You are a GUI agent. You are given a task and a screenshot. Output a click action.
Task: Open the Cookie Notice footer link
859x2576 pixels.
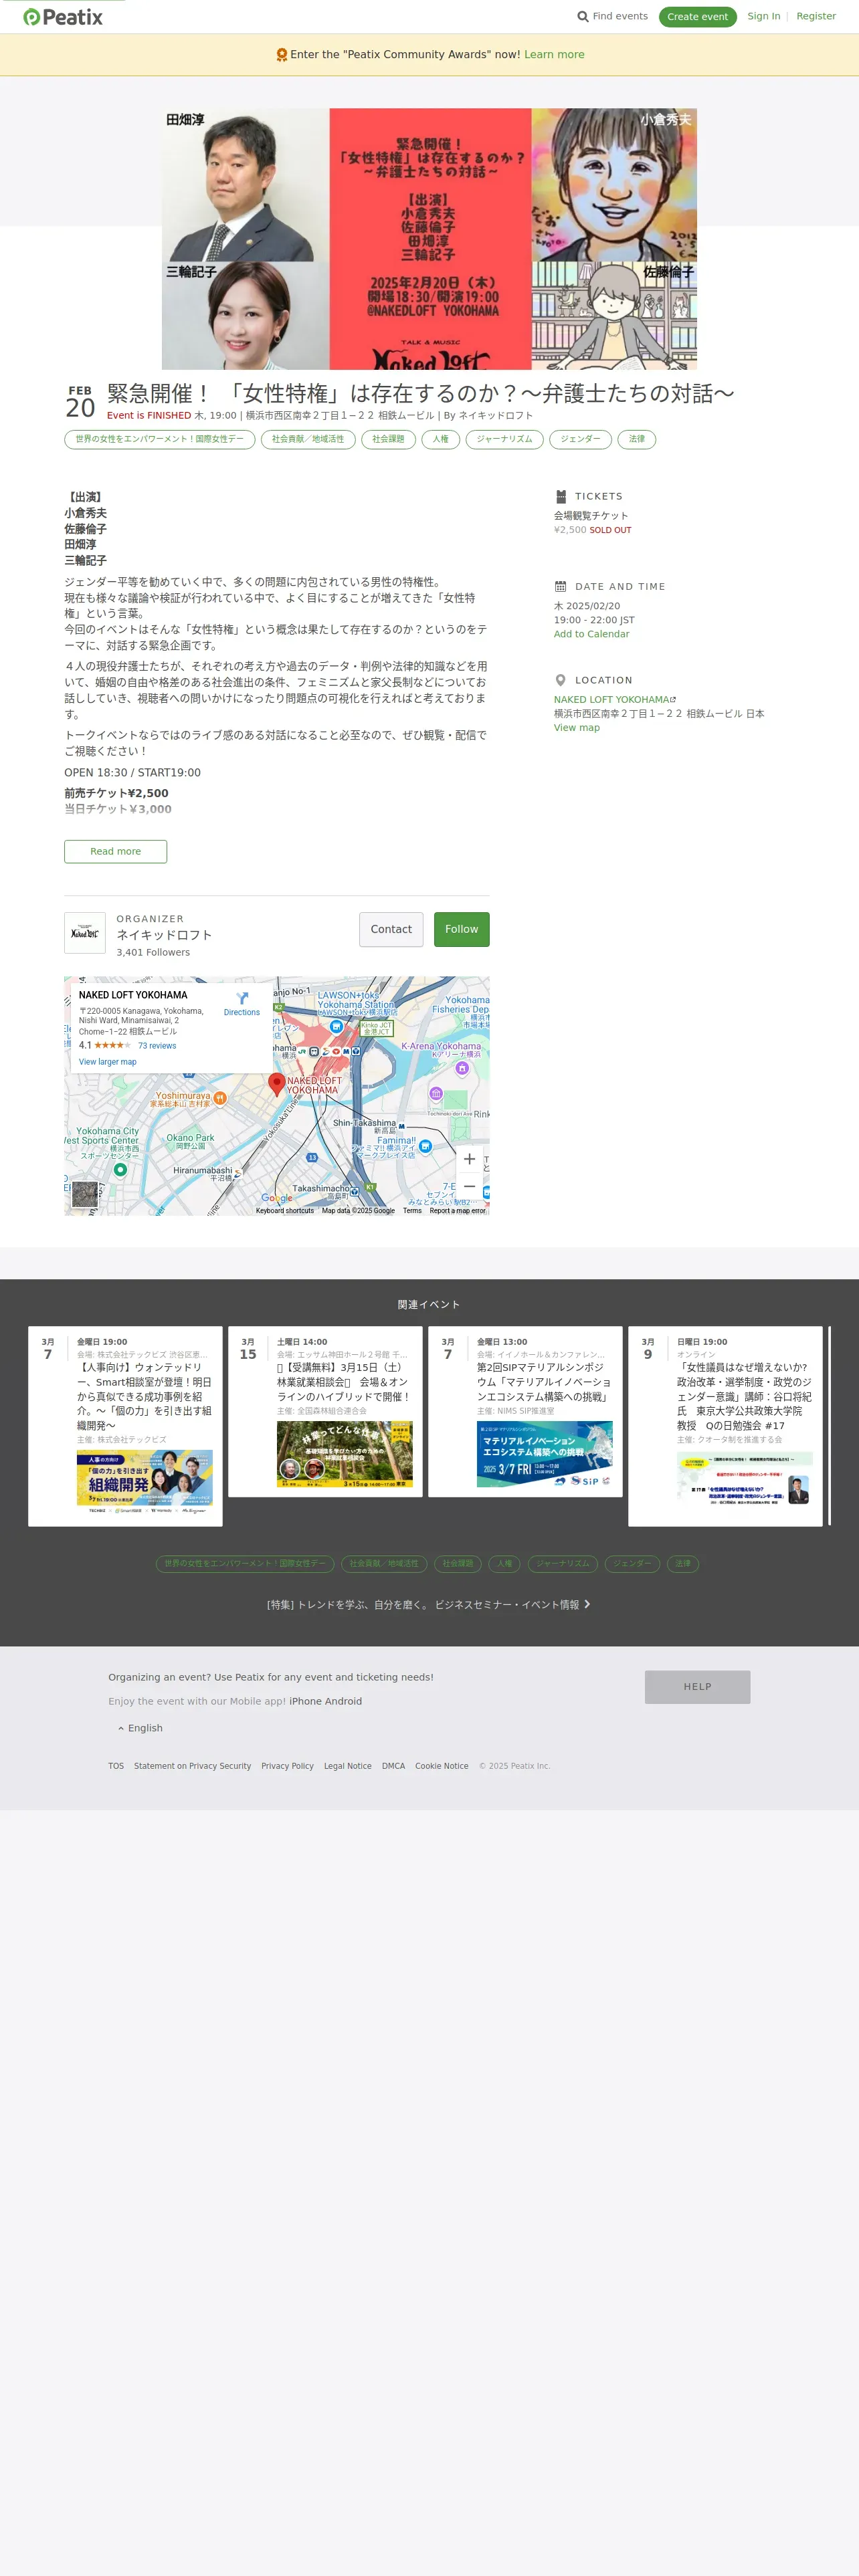tap(442, 1766)
